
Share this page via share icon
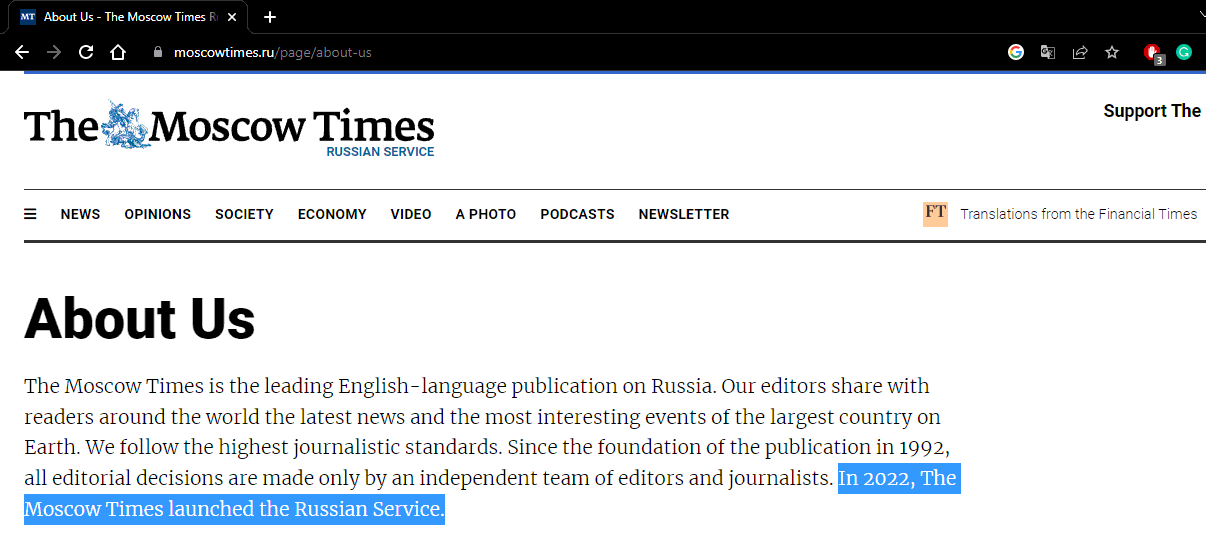pyautogui.click(x=1080, y=52)
